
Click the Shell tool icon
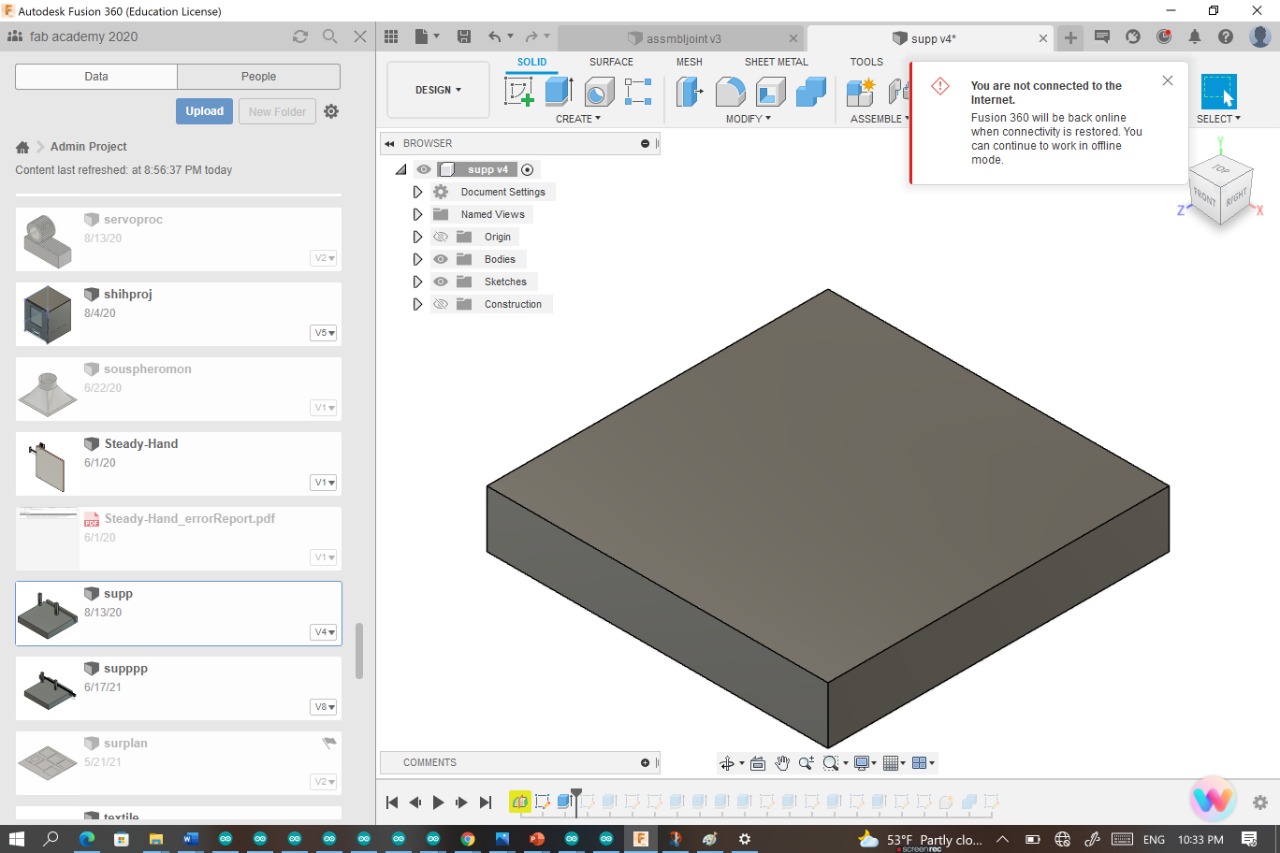coord(770,92)
